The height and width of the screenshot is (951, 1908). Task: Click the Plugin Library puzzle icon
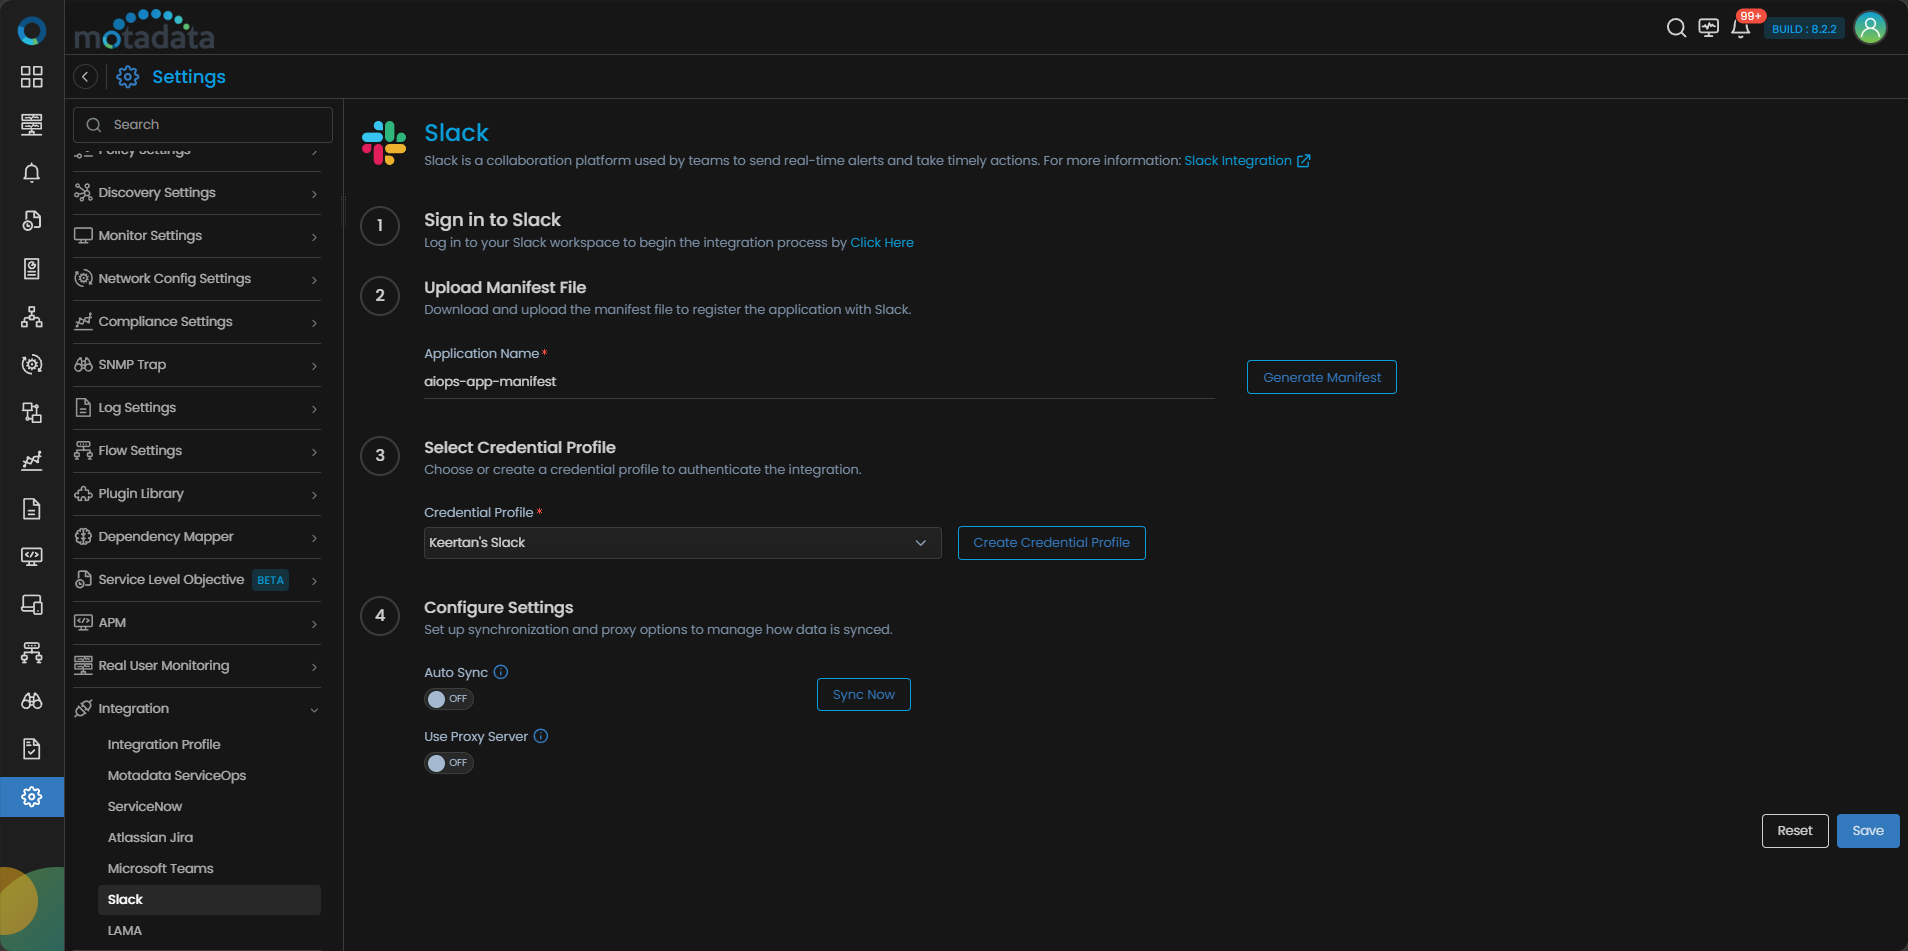click(x=83, y=494)
